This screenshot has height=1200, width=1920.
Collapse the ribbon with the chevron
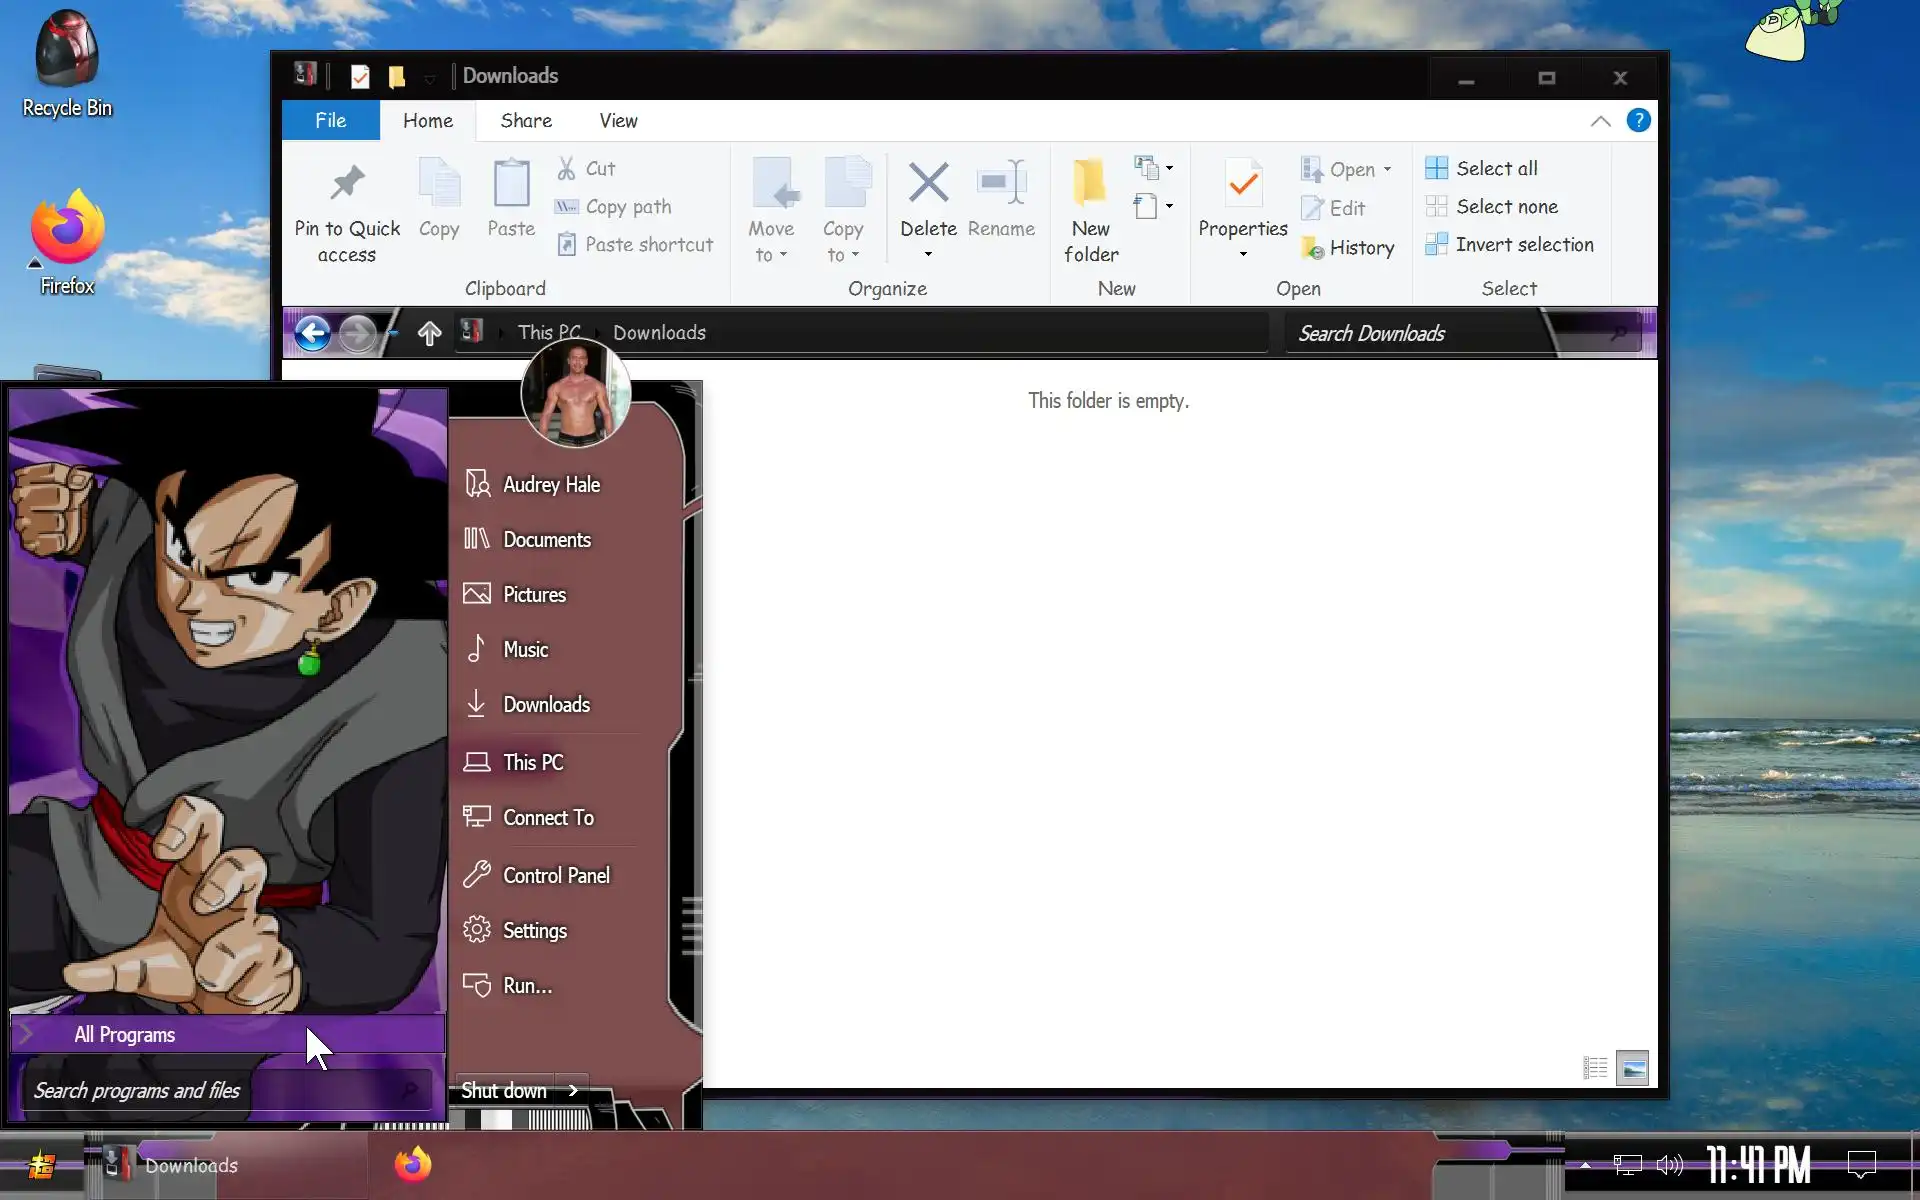click(1600, 121)
